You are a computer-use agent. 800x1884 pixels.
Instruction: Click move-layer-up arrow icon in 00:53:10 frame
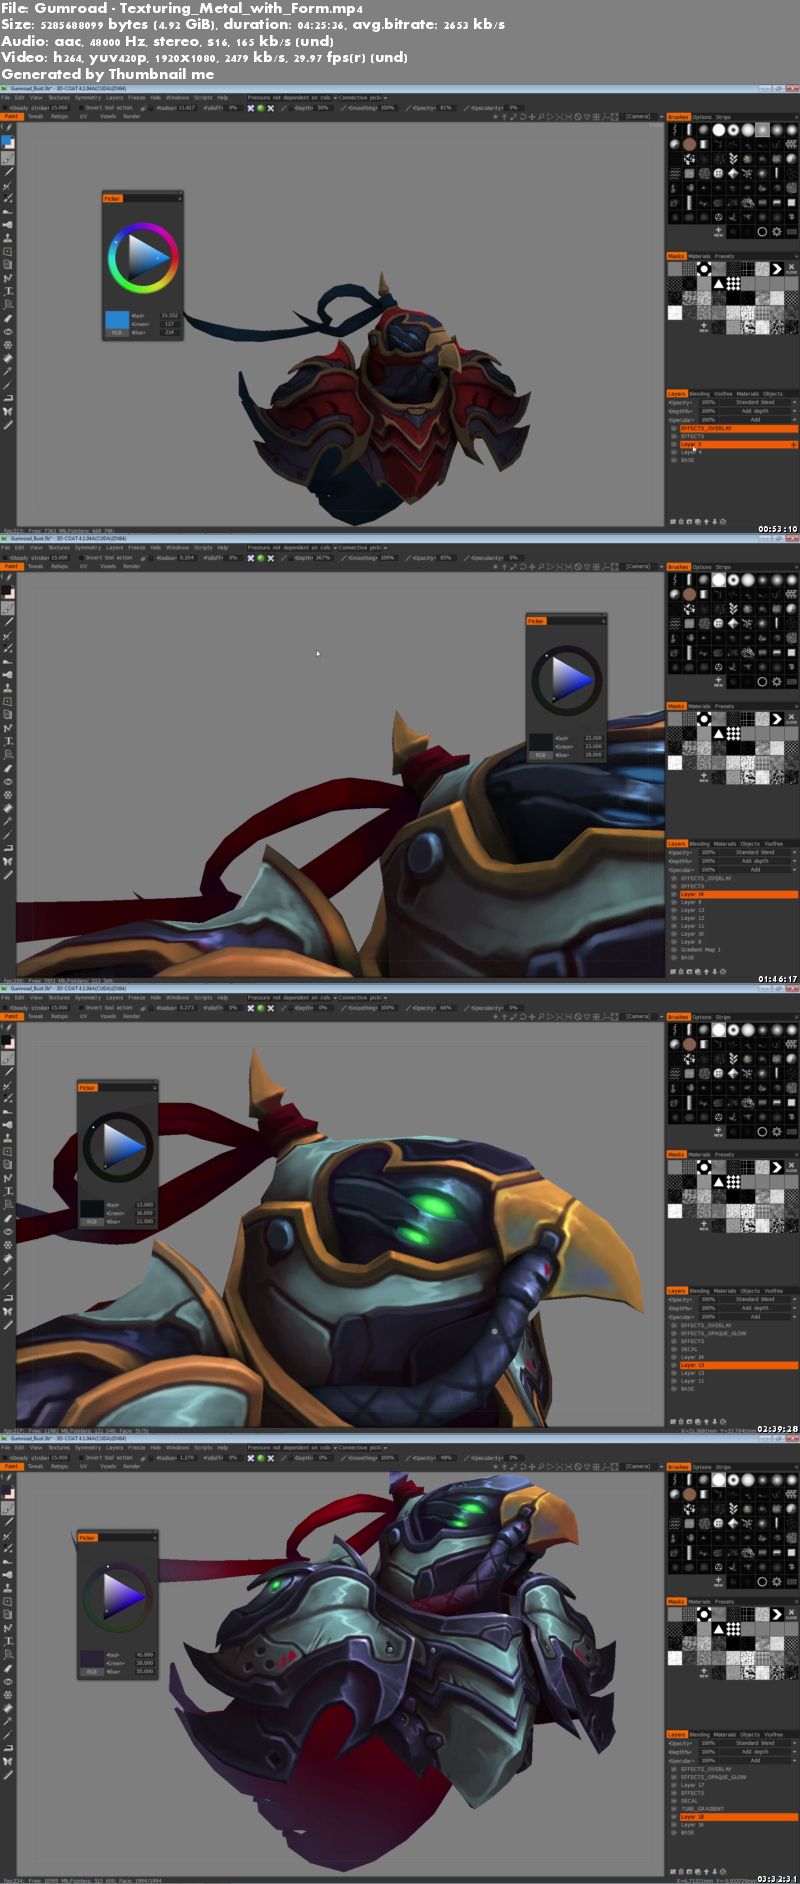point(706,522)
